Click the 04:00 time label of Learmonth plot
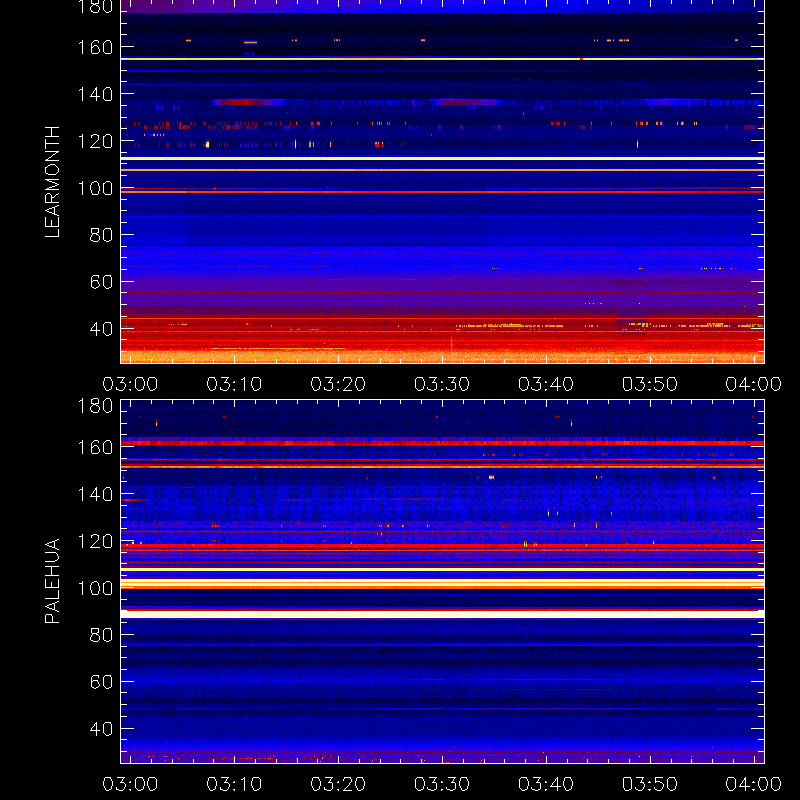 pos(754,384)
